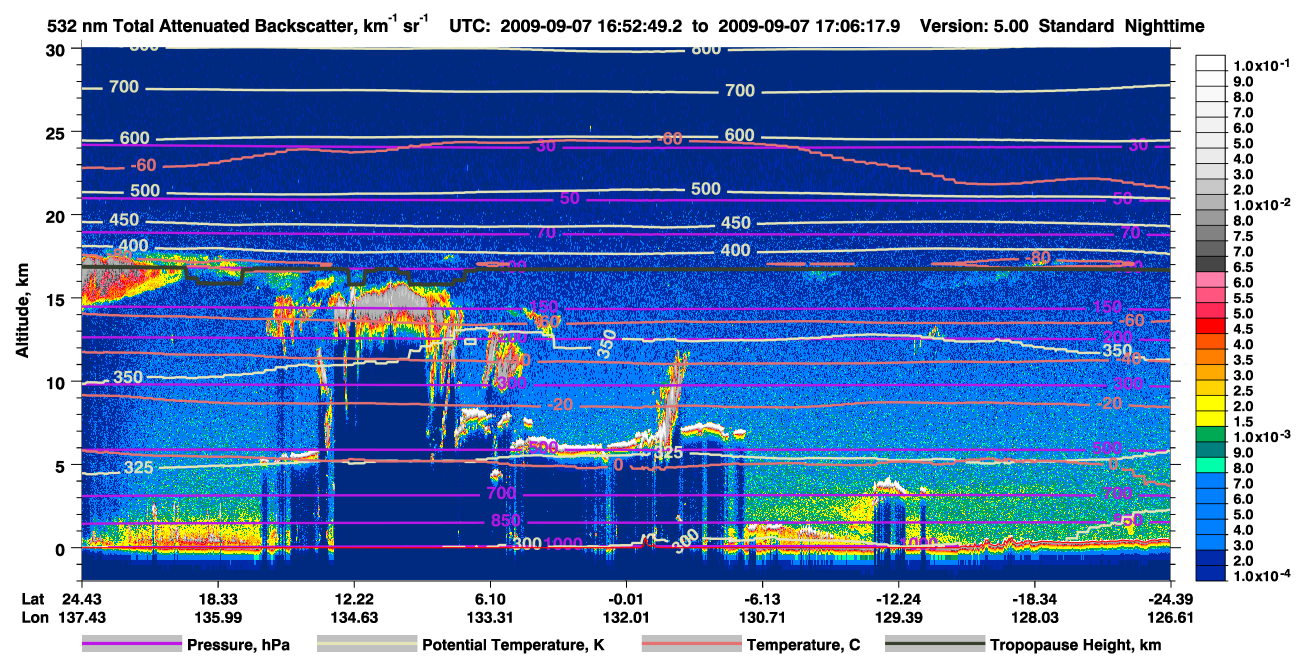
Task: Click the 'UTC:' label in the header
Action: point(469,27)
